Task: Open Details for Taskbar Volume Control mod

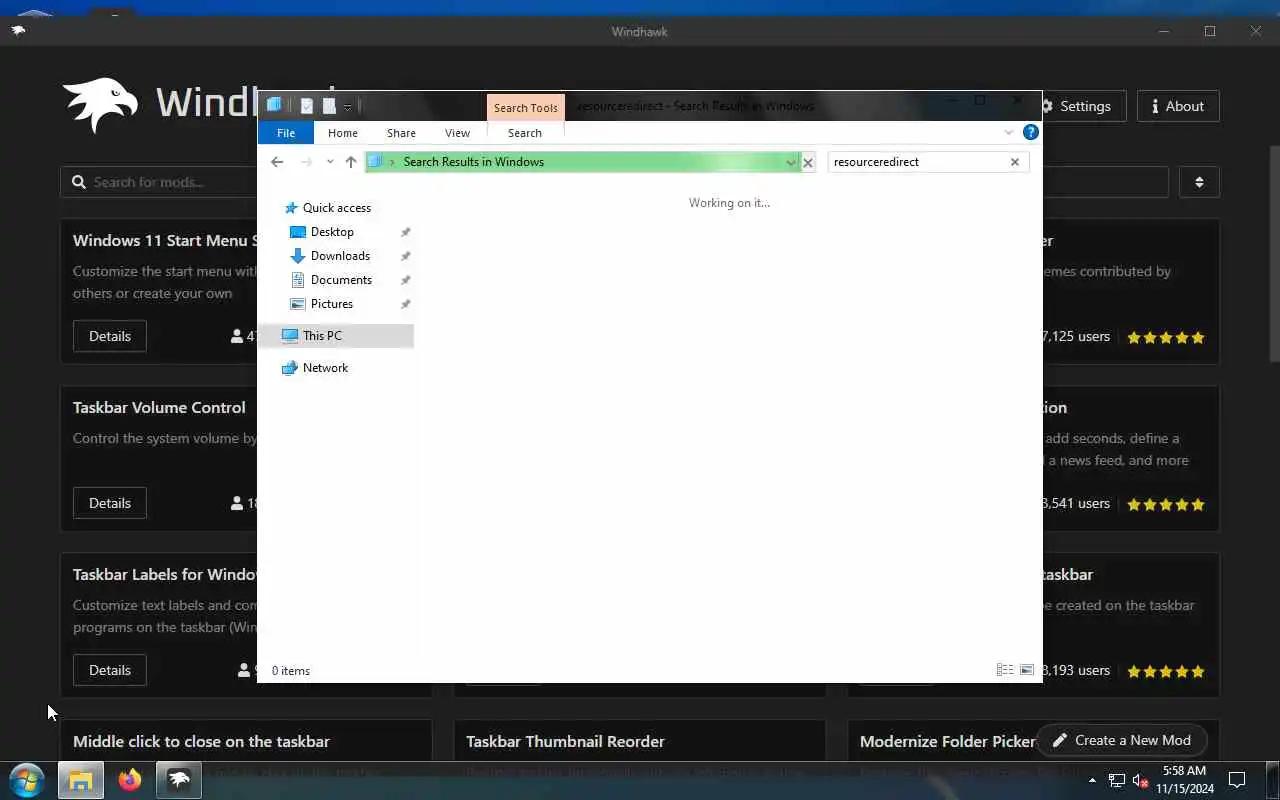Action: (110, 503)
